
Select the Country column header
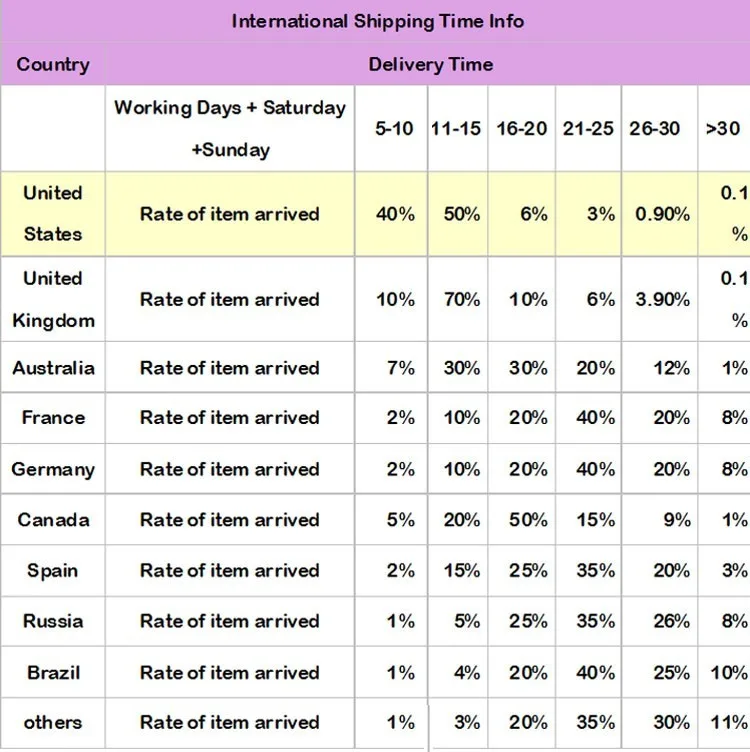coord(52,65)
